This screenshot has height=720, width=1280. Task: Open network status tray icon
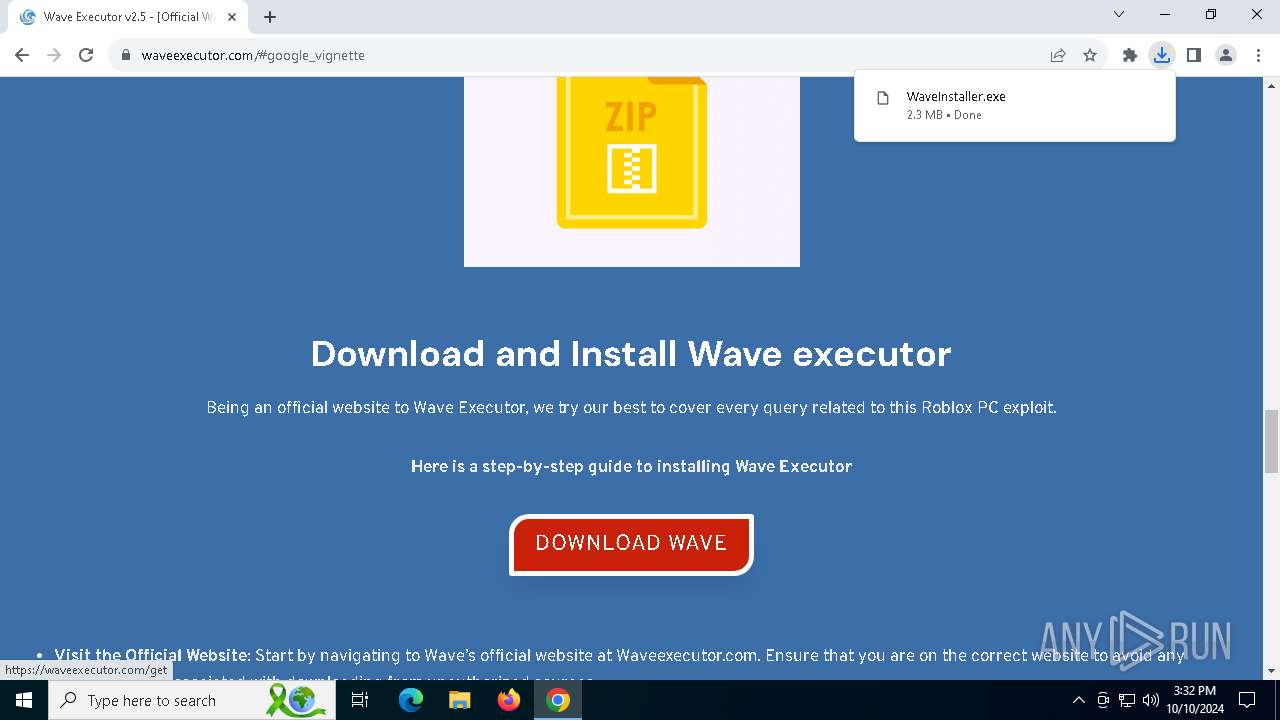tap(1127, 700)
